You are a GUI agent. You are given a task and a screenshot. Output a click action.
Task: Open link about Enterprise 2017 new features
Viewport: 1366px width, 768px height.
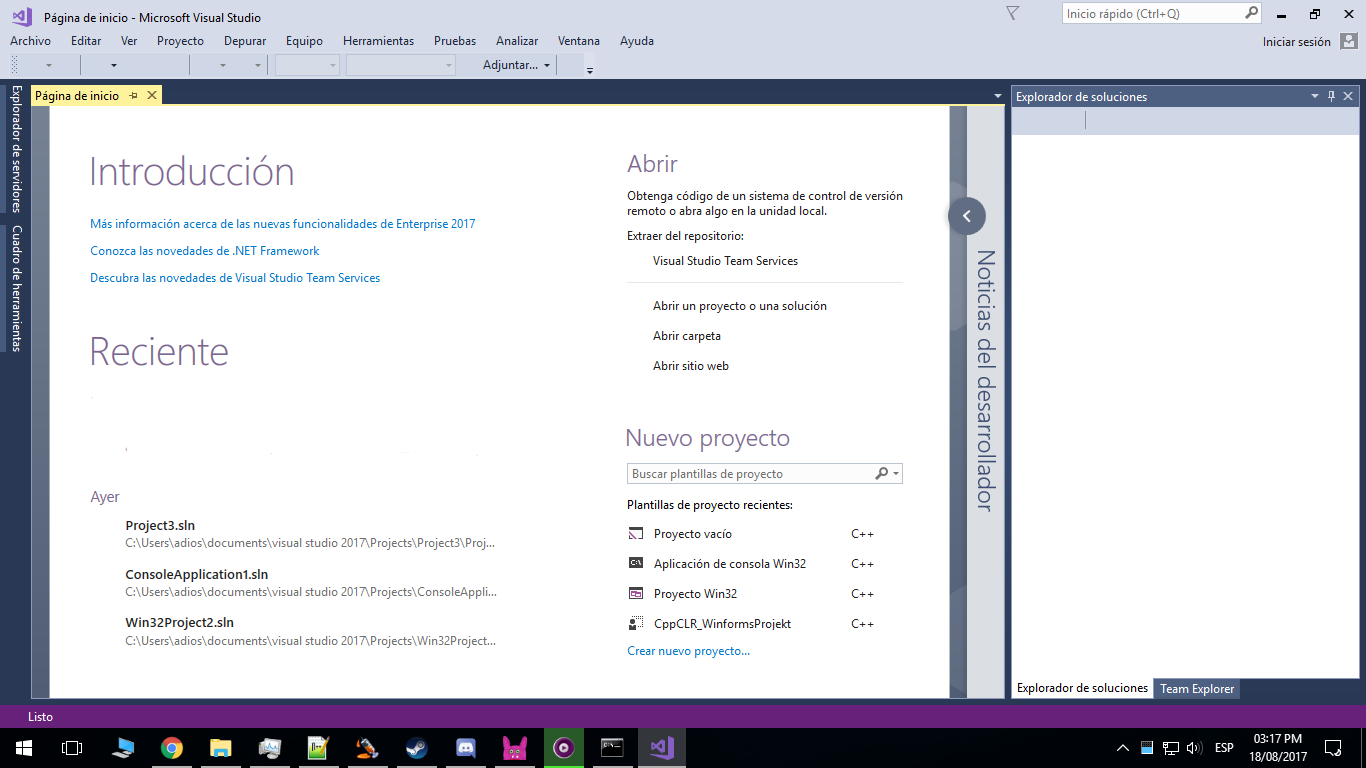pyautogui.click(x=283, y=224)
